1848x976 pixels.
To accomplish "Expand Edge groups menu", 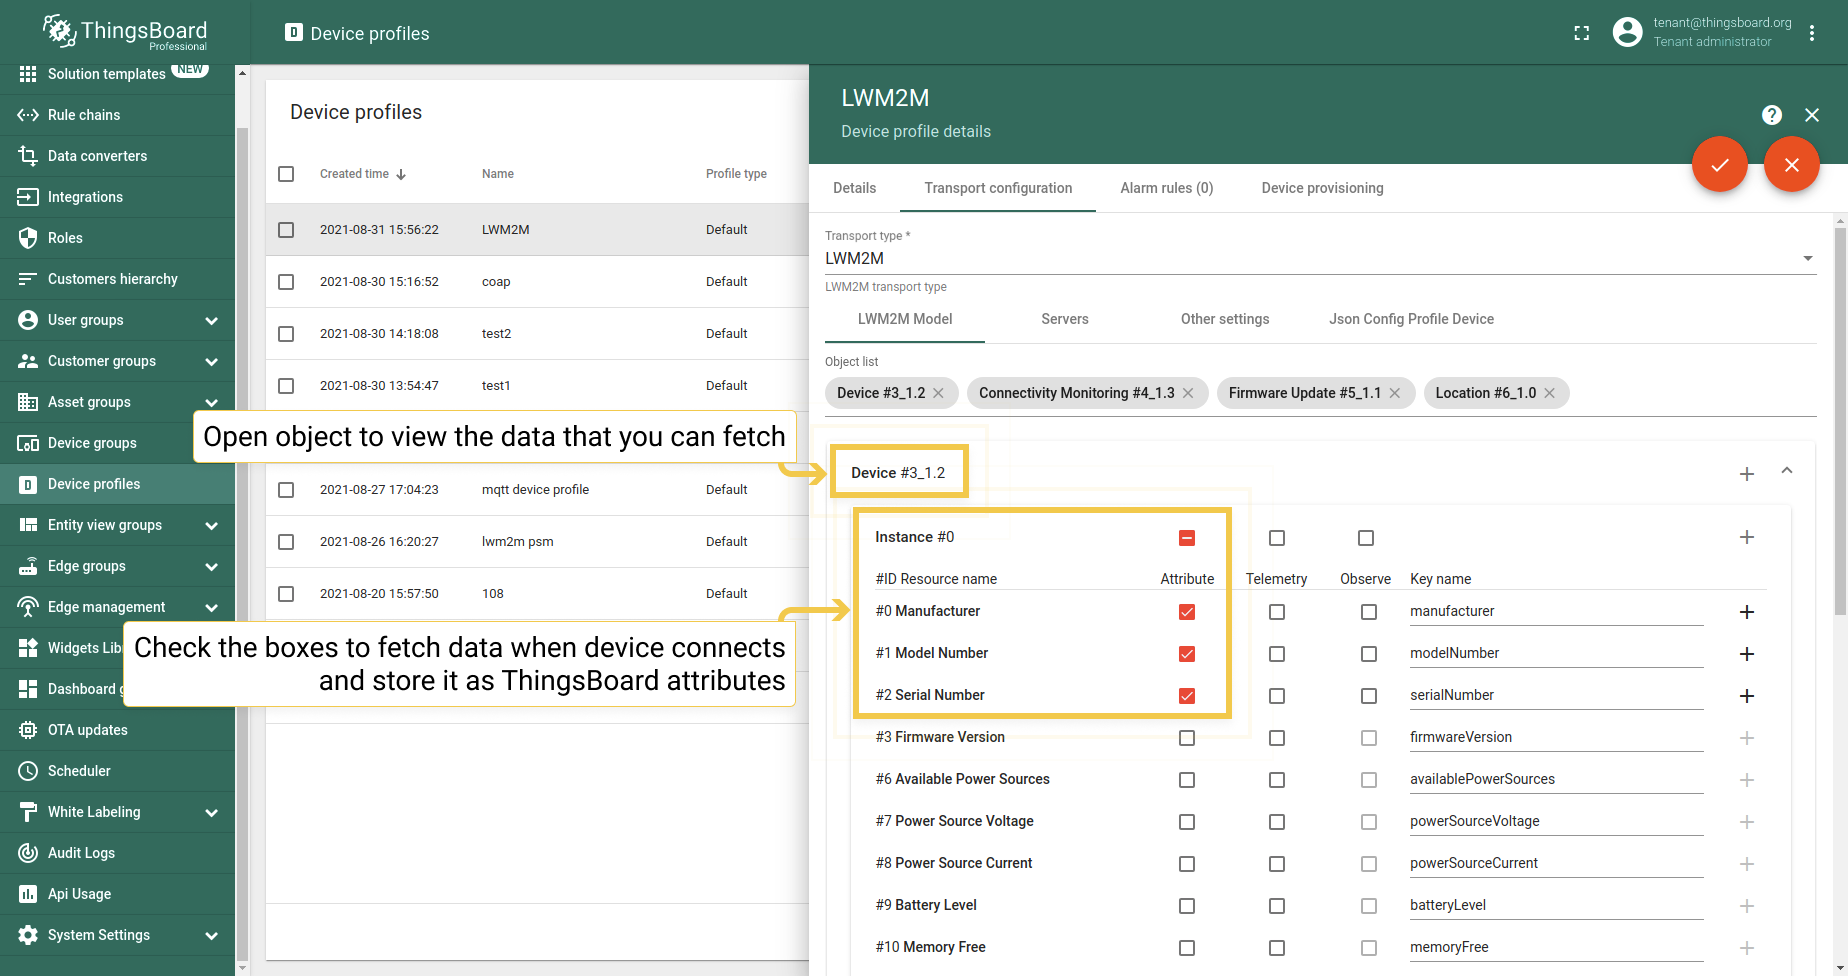I will 211,567.
